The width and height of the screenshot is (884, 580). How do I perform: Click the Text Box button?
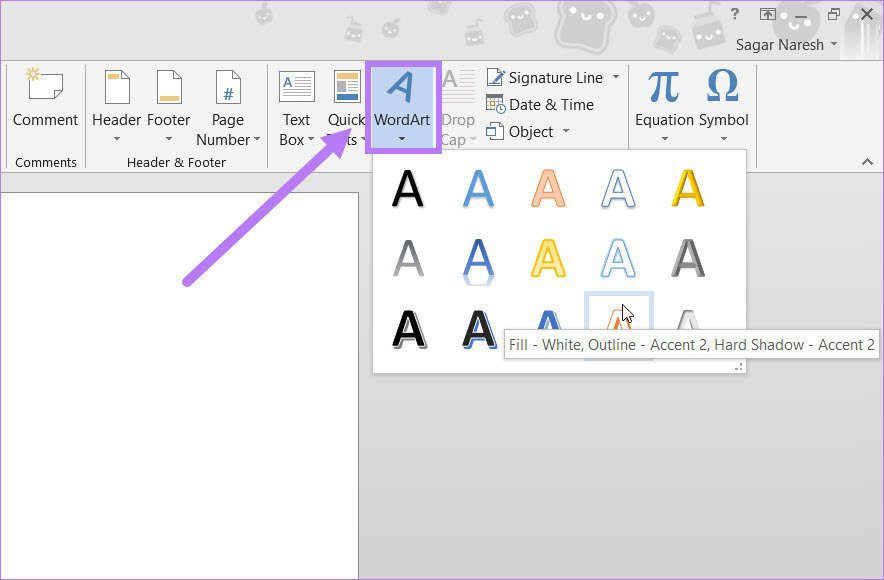point(297,107)
